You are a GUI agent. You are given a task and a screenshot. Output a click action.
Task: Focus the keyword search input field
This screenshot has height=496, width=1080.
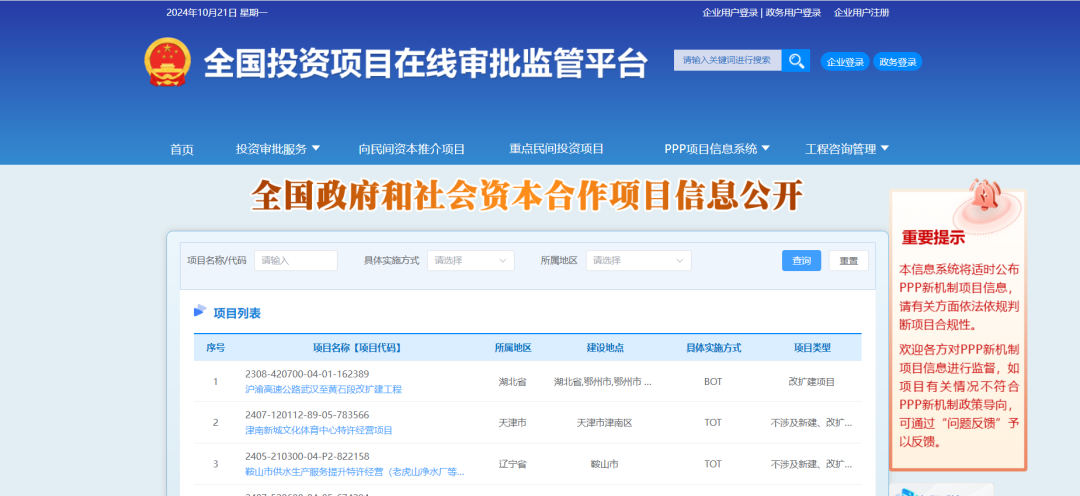[727, 61]
